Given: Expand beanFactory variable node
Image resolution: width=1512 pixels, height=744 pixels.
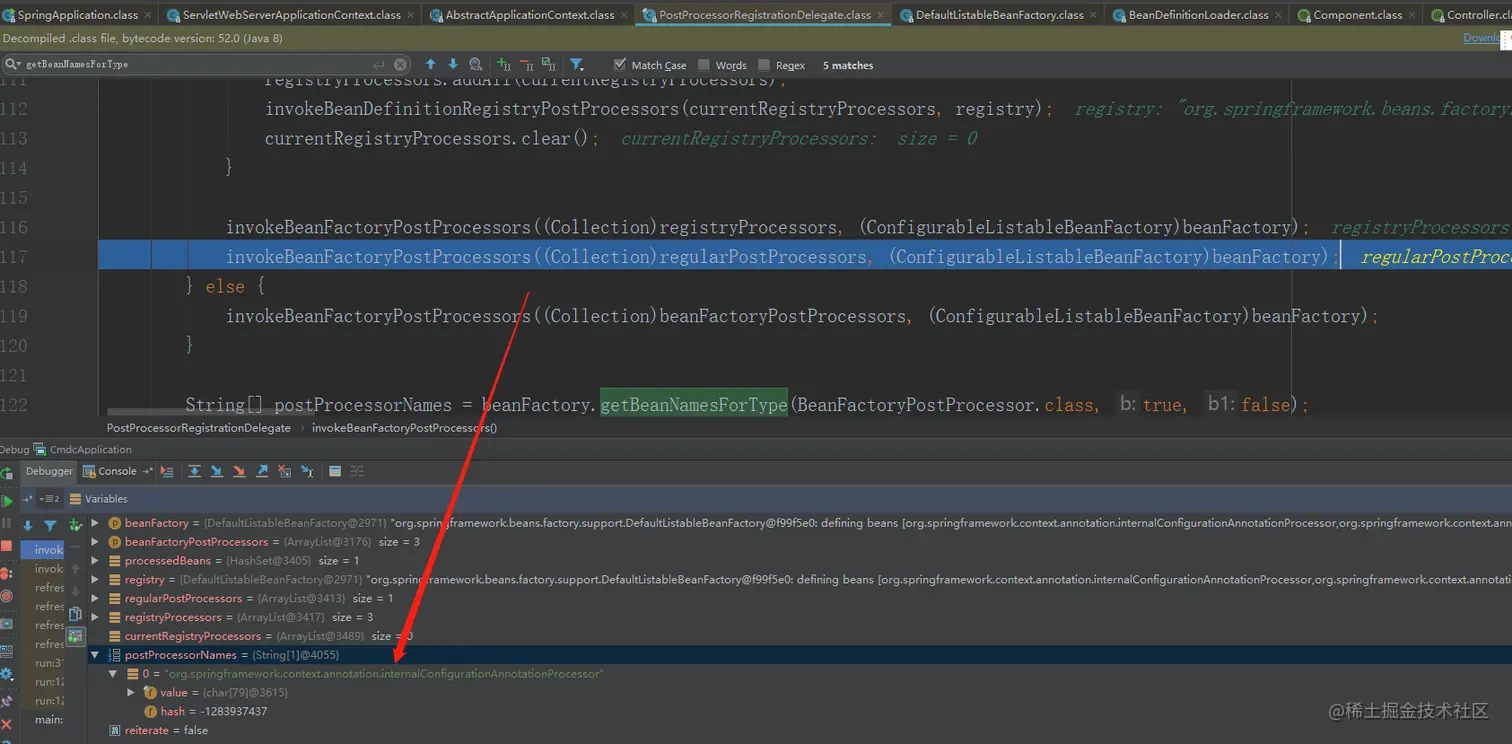Looking at the screenshot, I should point(95,523).
